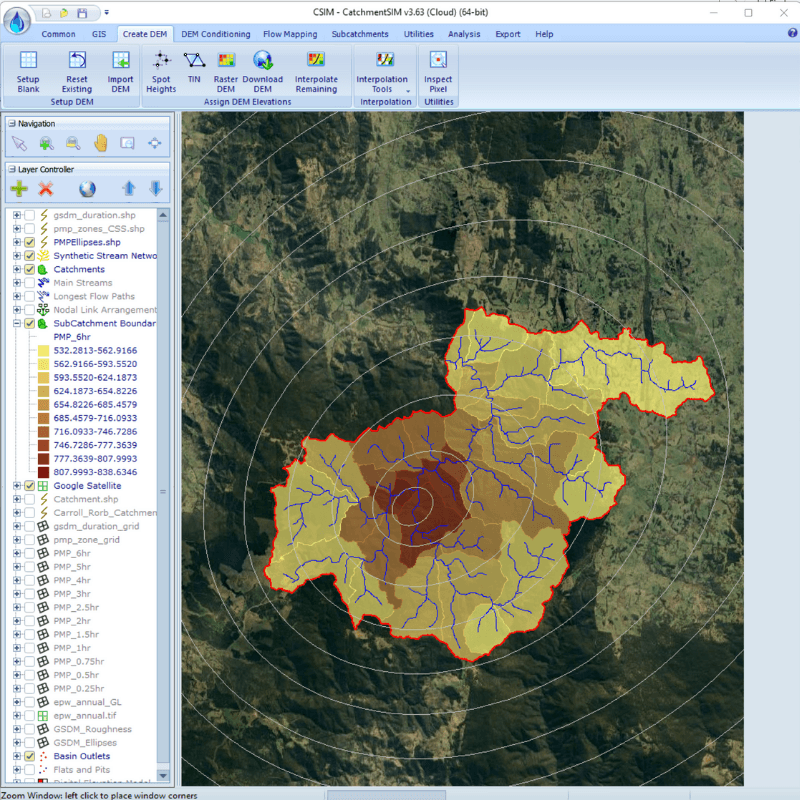Uncheck the PMPEllipses.shp layer checkbox
Viewport: 800px width, 800px height.
click(x=30, y=243)
